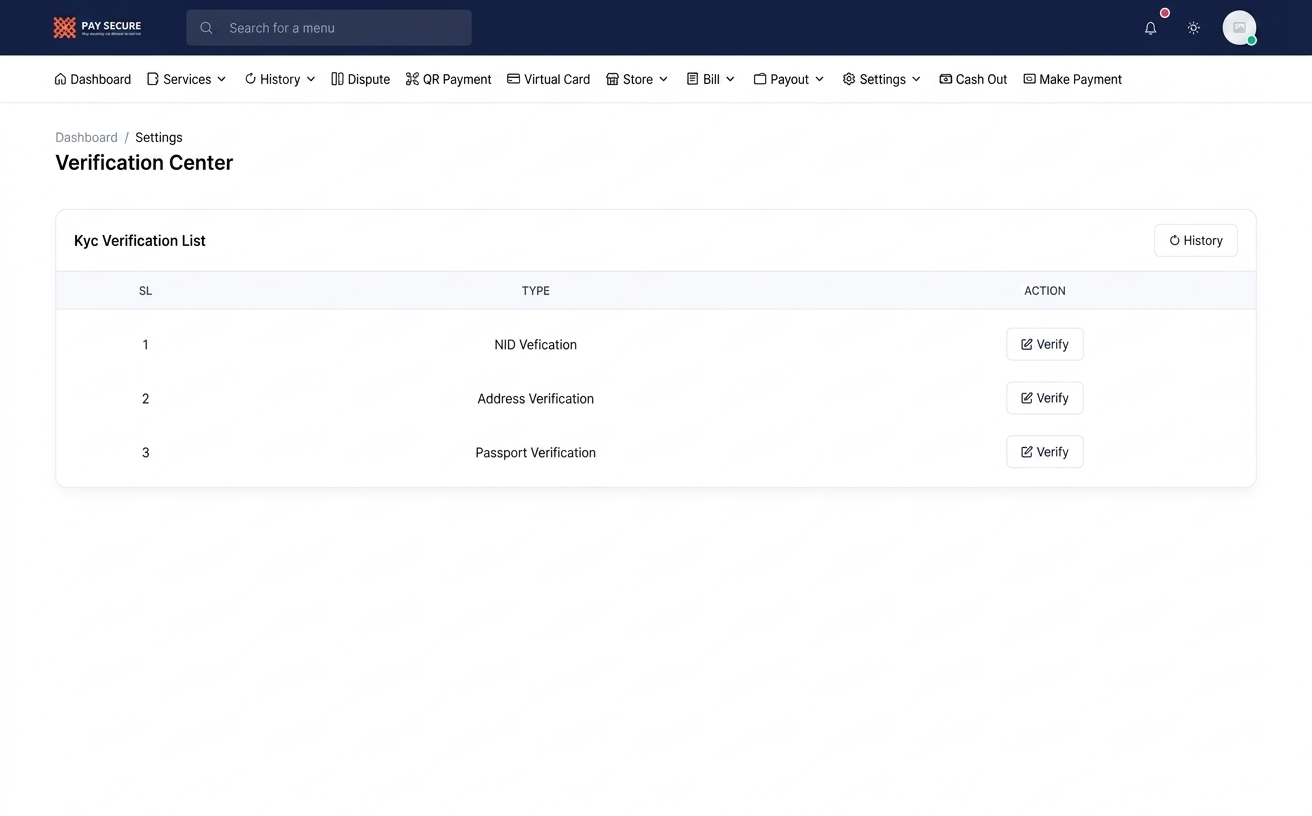Click the Pay Secure logo
Image resolution: width=1312 pixels, height=816 pixels.
[97, 27]
